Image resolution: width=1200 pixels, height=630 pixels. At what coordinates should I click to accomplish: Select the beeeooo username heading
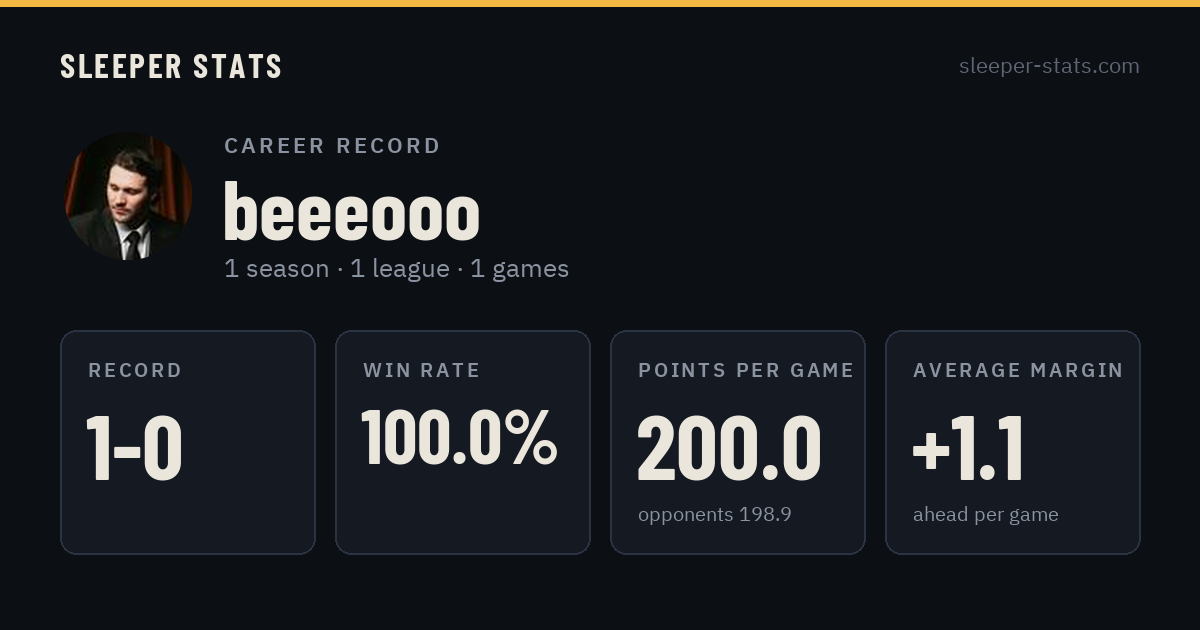[351, 211]
